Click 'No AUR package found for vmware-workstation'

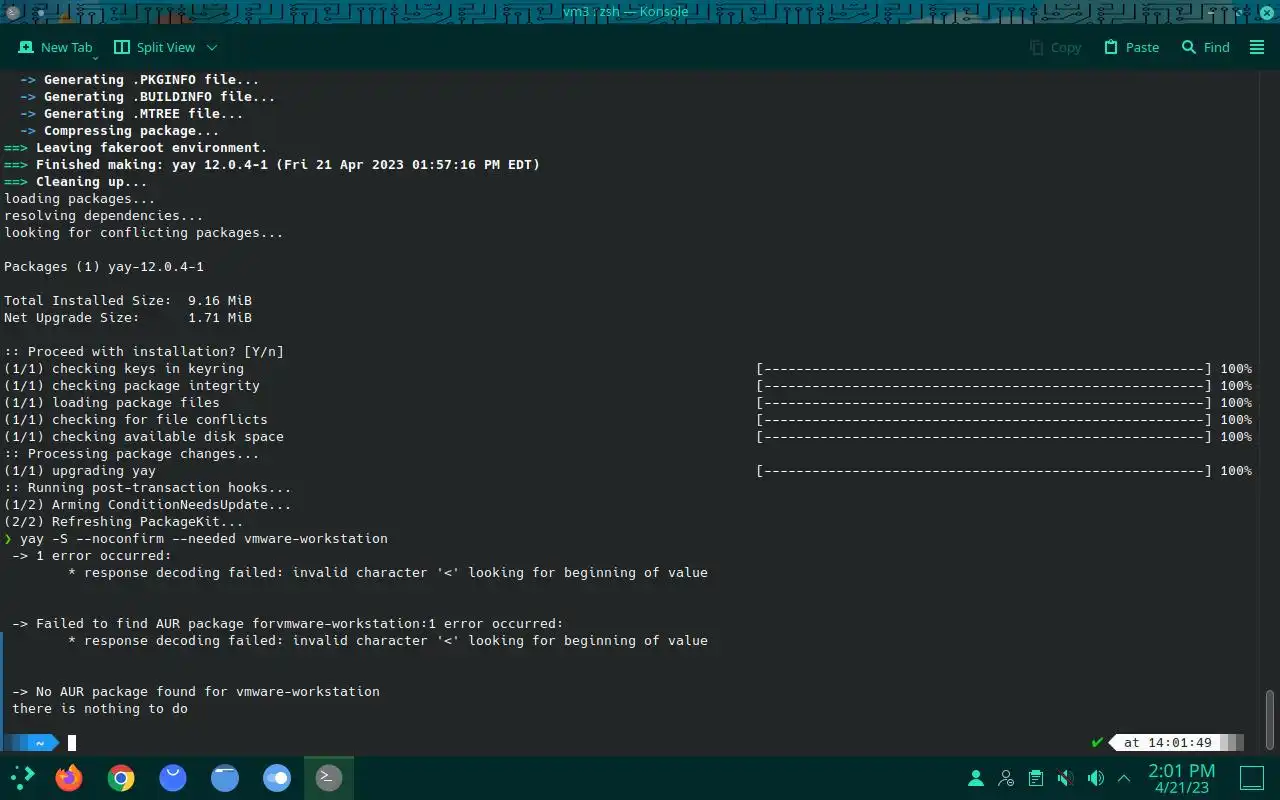(x=196, y=692)
